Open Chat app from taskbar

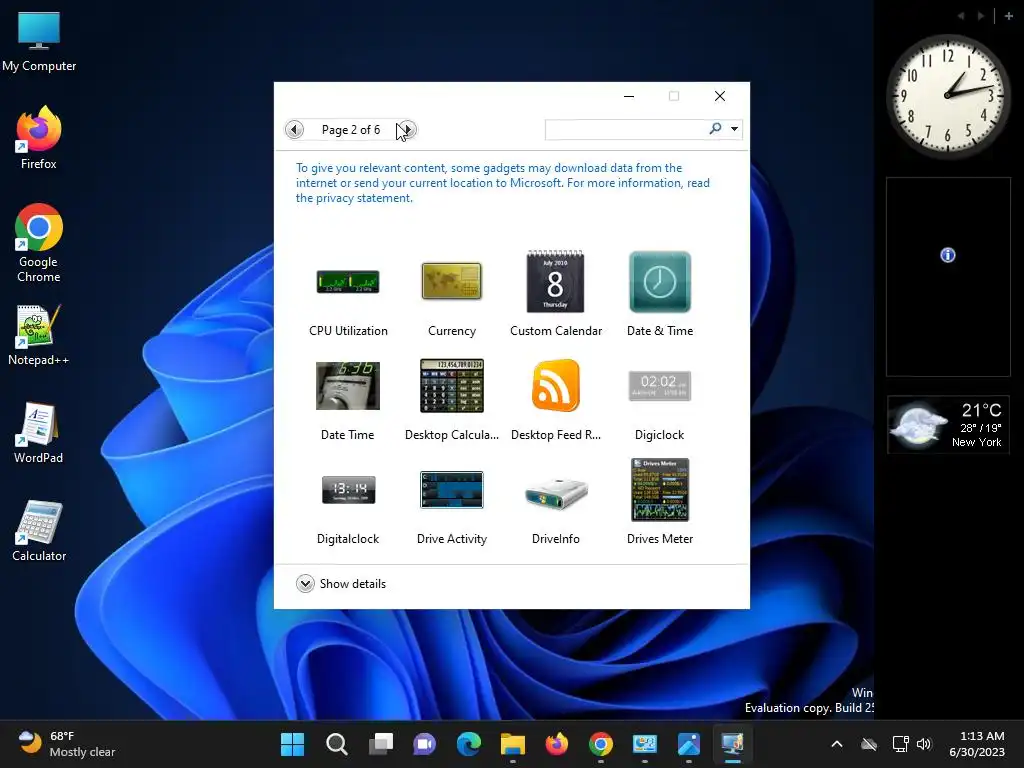click(x=424, y=744)
